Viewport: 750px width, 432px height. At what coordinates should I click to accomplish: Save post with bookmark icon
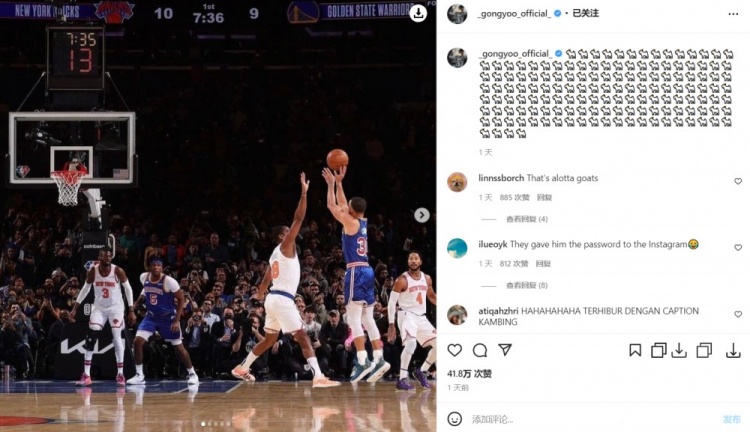[x=635, y=351]
